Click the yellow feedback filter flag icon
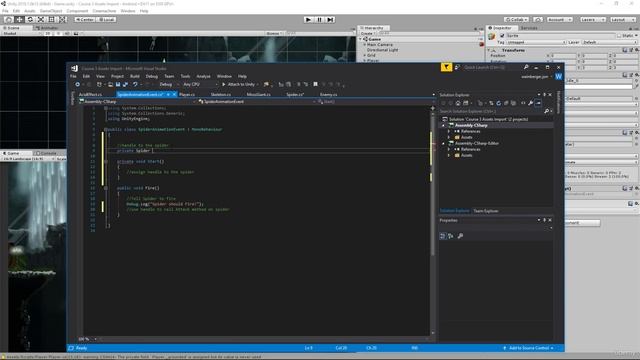This screenshot has height=360, width=640. 446,67
